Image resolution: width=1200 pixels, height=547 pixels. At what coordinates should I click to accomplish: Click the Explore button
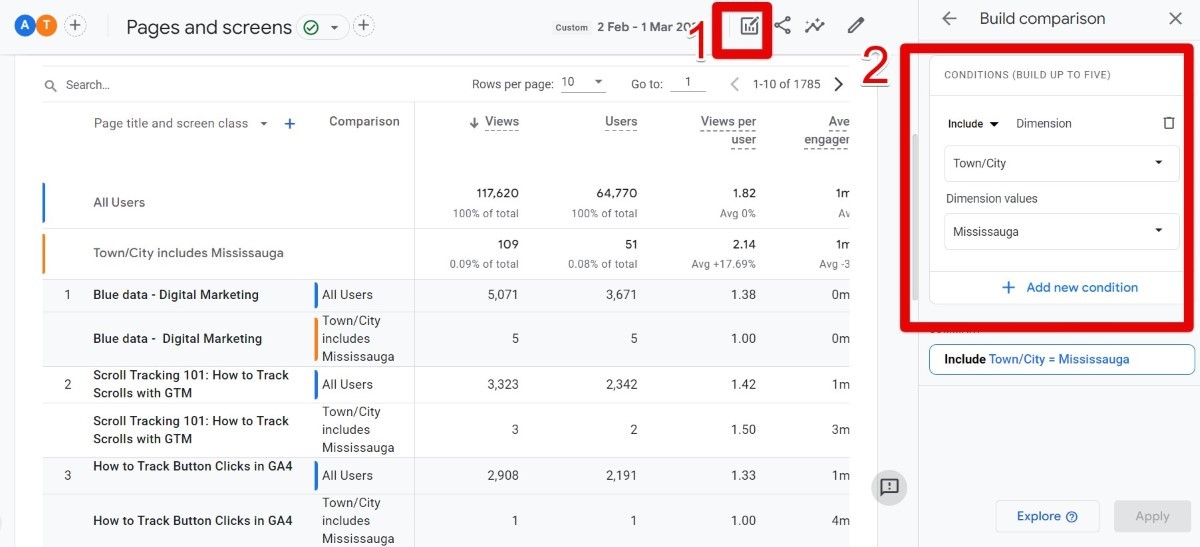pyautogui.click(x=1047, y=516)
